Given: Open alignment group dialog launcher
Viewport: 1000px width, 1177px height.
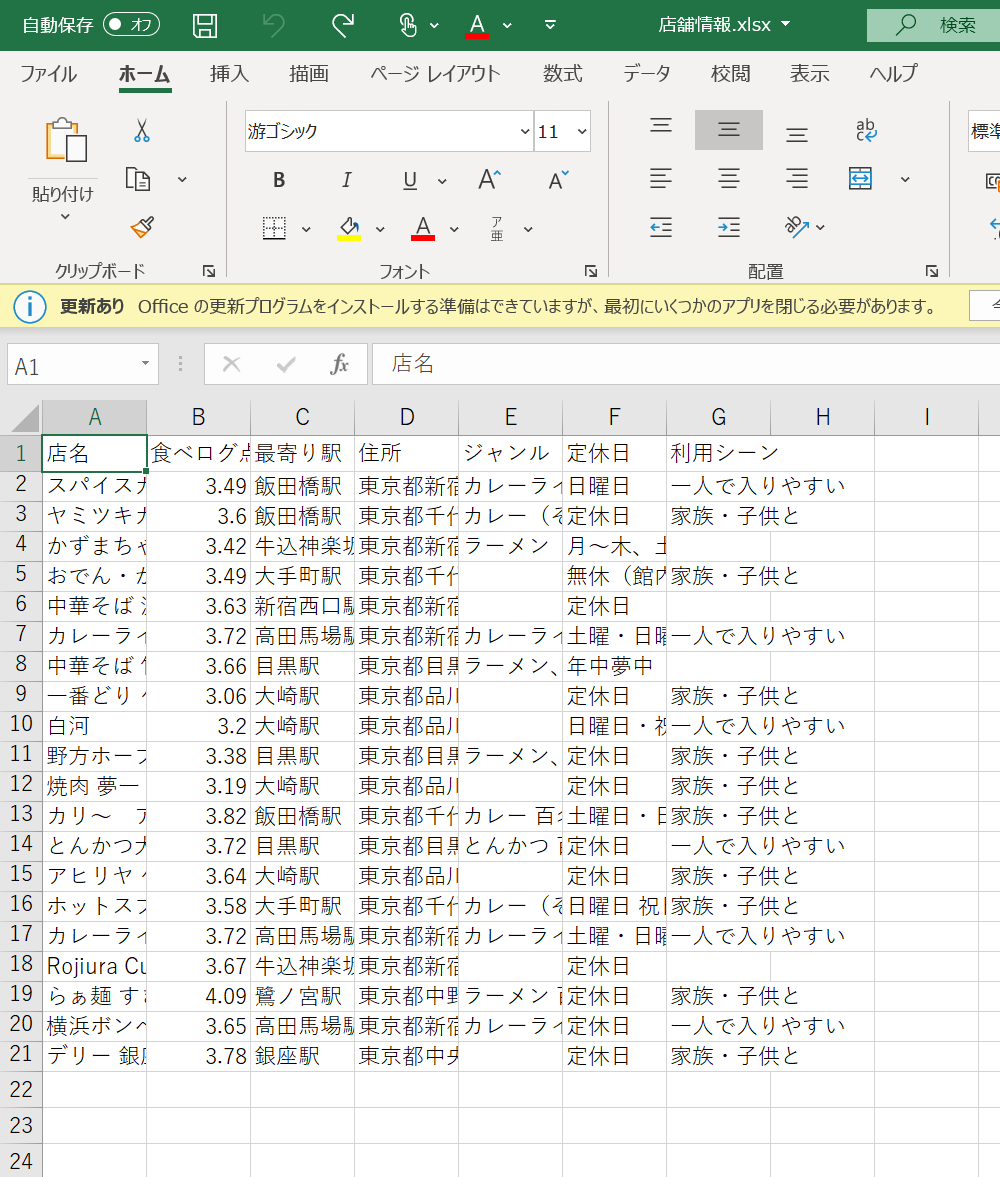Looking at the screenshot, I should (x=932, y=272).
